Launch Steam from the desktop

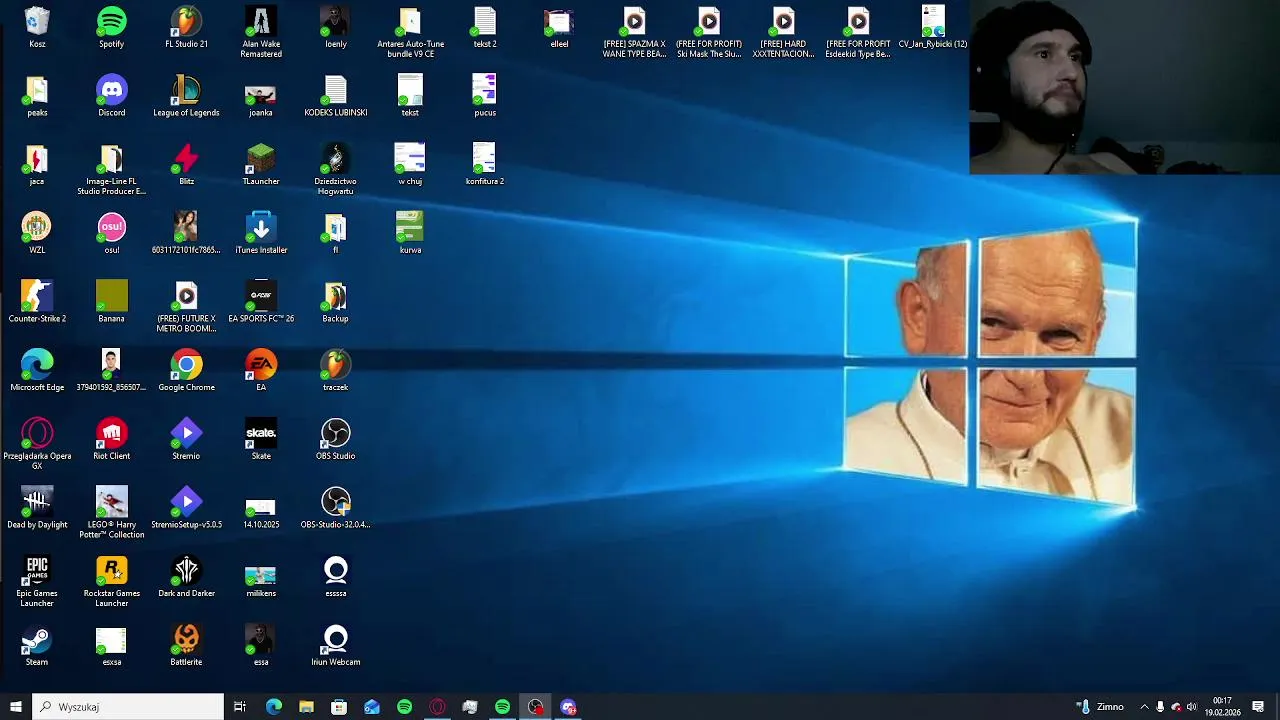click(x=37, y=646)
